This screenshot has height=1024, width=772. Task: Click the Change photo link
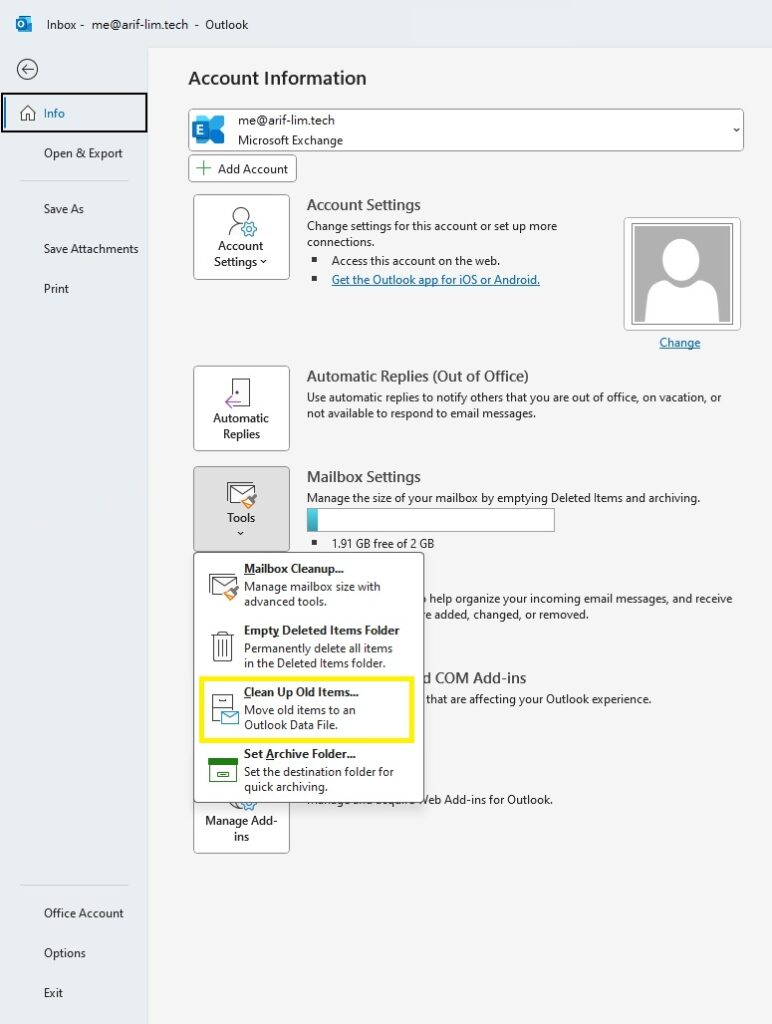(679, 343)
